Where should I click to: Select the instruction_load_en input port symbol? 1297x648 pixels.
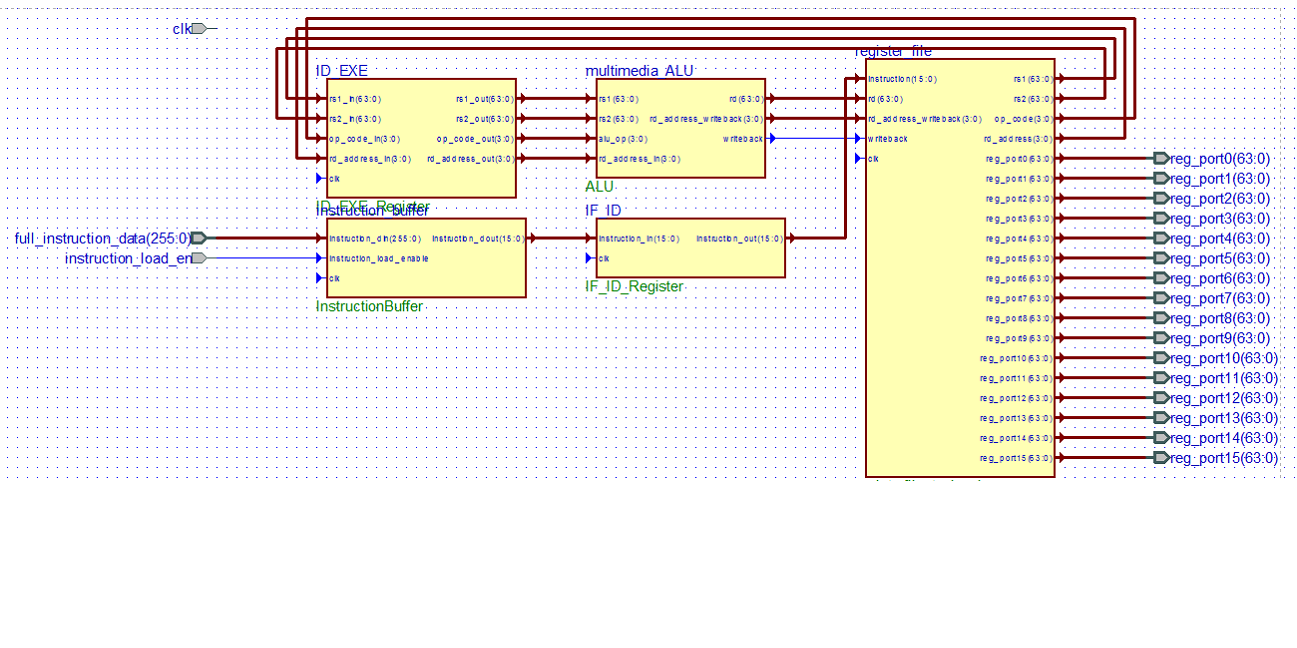pos(199,258)
